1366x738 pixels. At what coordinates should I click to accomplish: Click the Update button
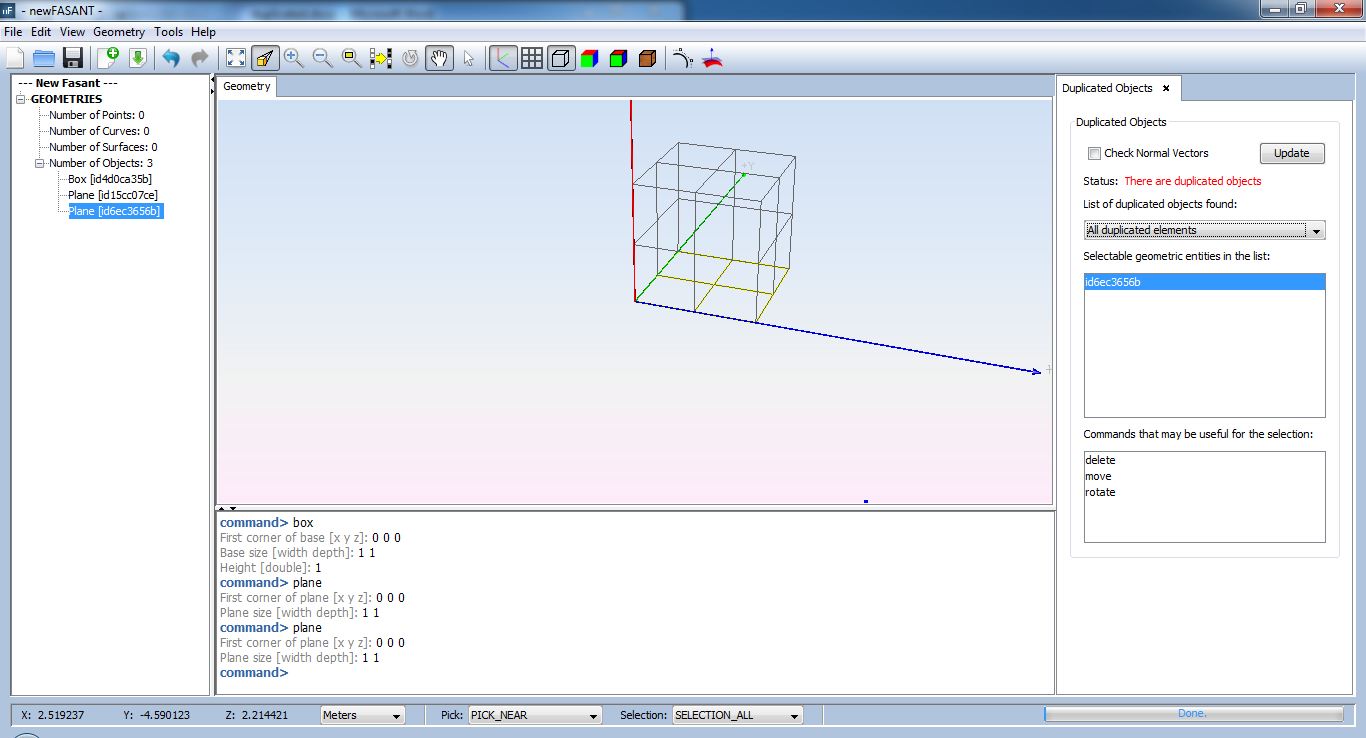(1291, 153)
